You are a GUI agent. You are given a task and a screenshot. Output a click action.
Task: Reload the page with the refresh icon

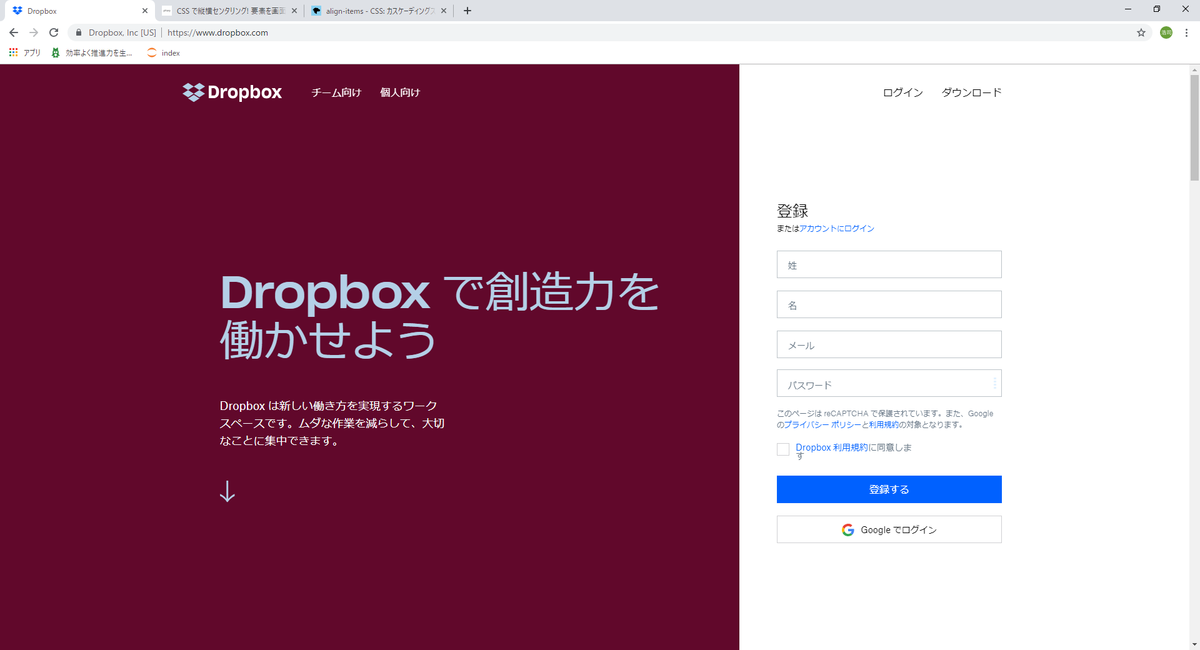tap(53, 32)
